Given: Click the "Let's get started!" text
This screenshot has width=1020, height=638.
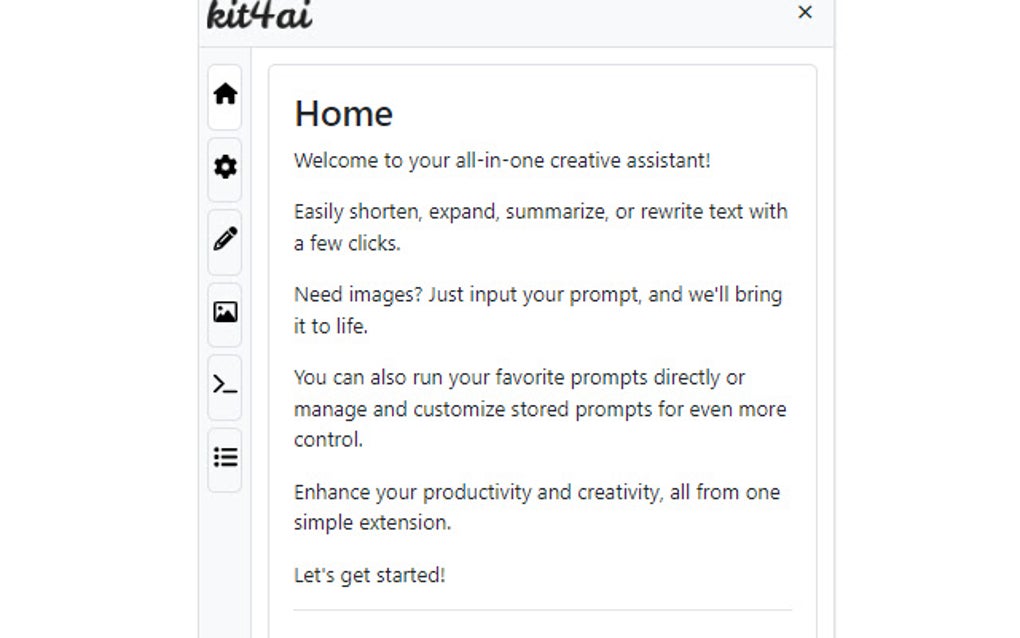Looking at the screenshot, I should [369, 575].
